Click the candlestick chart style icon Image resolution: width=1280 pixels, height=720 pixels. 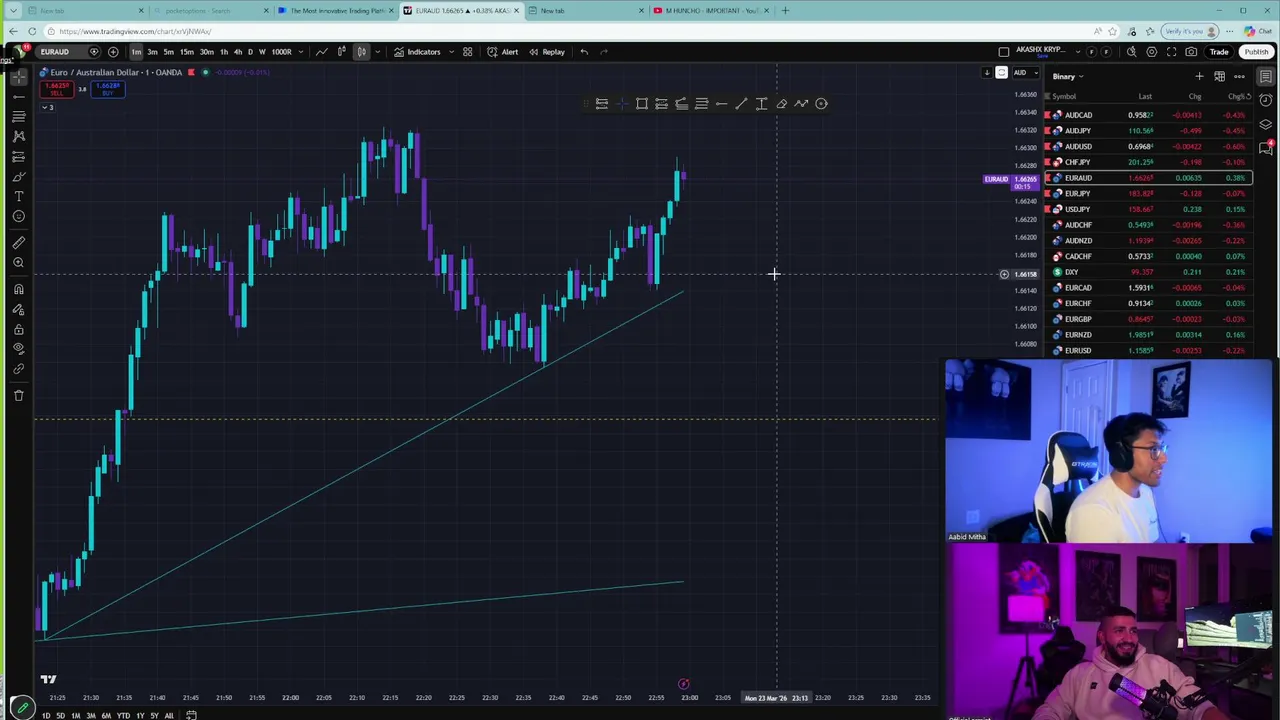tap(361, 52)
